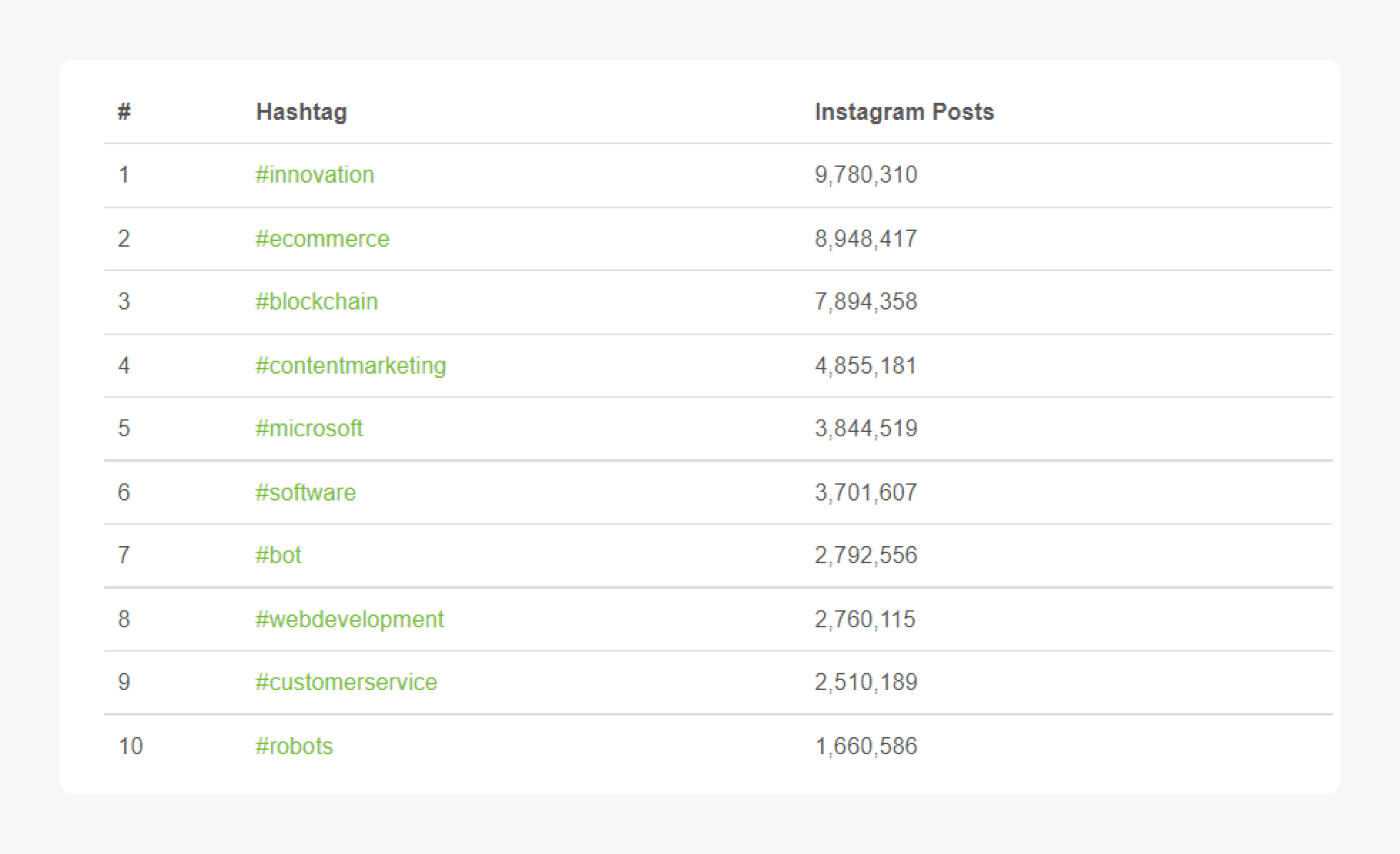Sort table by Instagram Posts column header
The image size is (1400, 854).
904,112
